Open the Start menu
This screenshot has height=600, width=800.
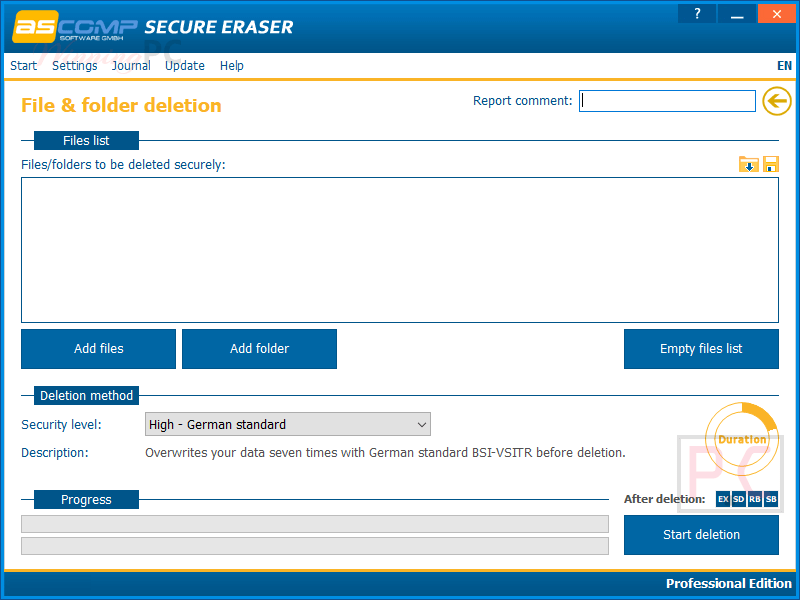(x=23, y=66)
